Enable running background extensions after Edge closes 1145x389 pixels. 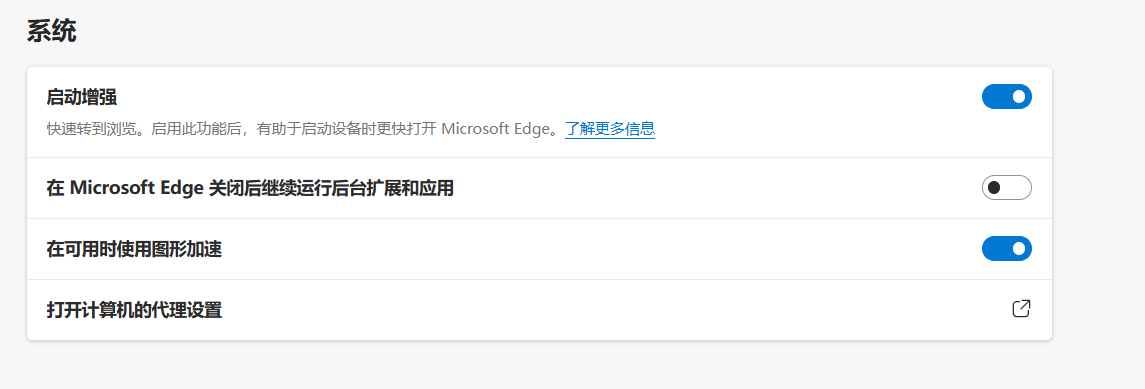pyautogui.click(x=1006, y=188)
